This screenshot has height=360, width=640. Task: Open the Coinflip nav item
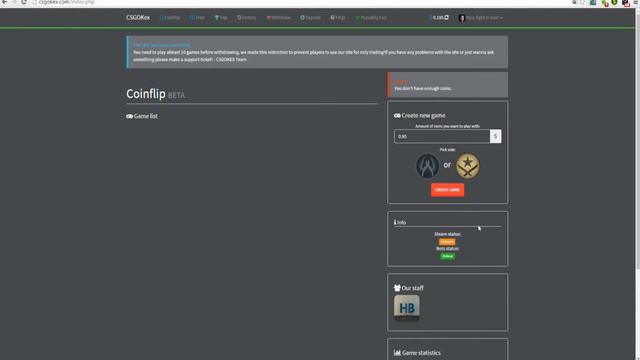coord(170,18)
